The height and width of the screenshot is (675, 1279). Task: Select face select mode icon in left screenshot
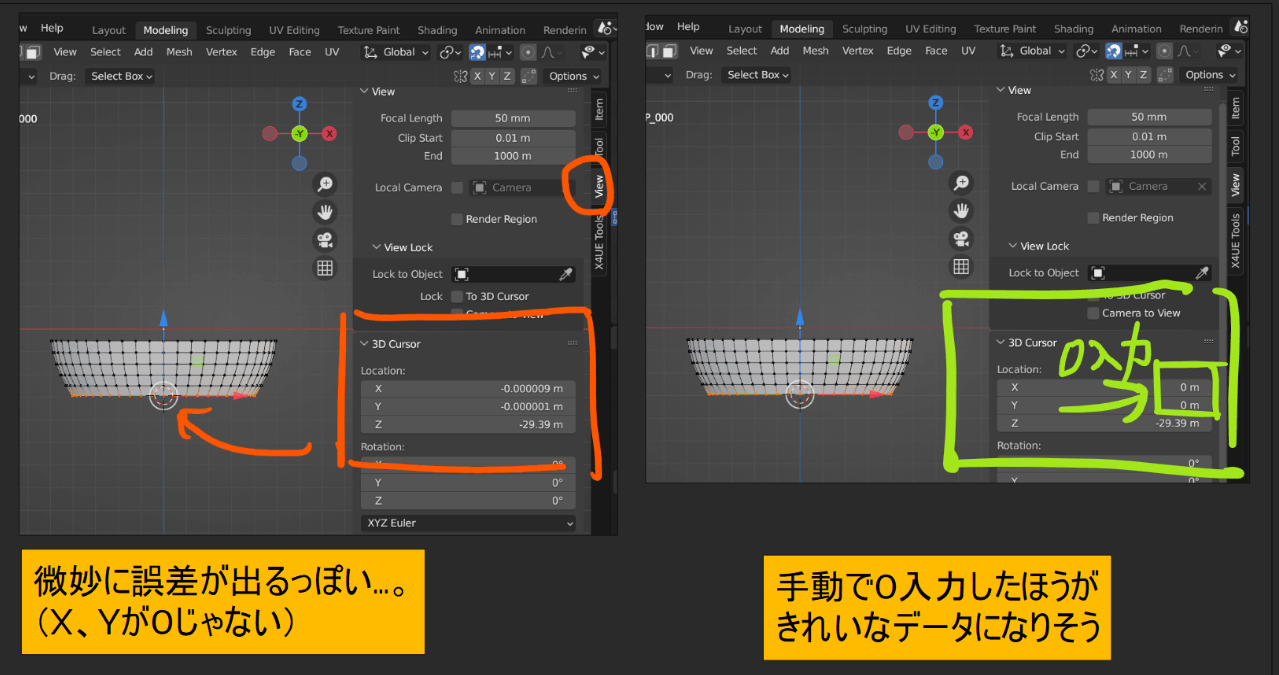33,52
